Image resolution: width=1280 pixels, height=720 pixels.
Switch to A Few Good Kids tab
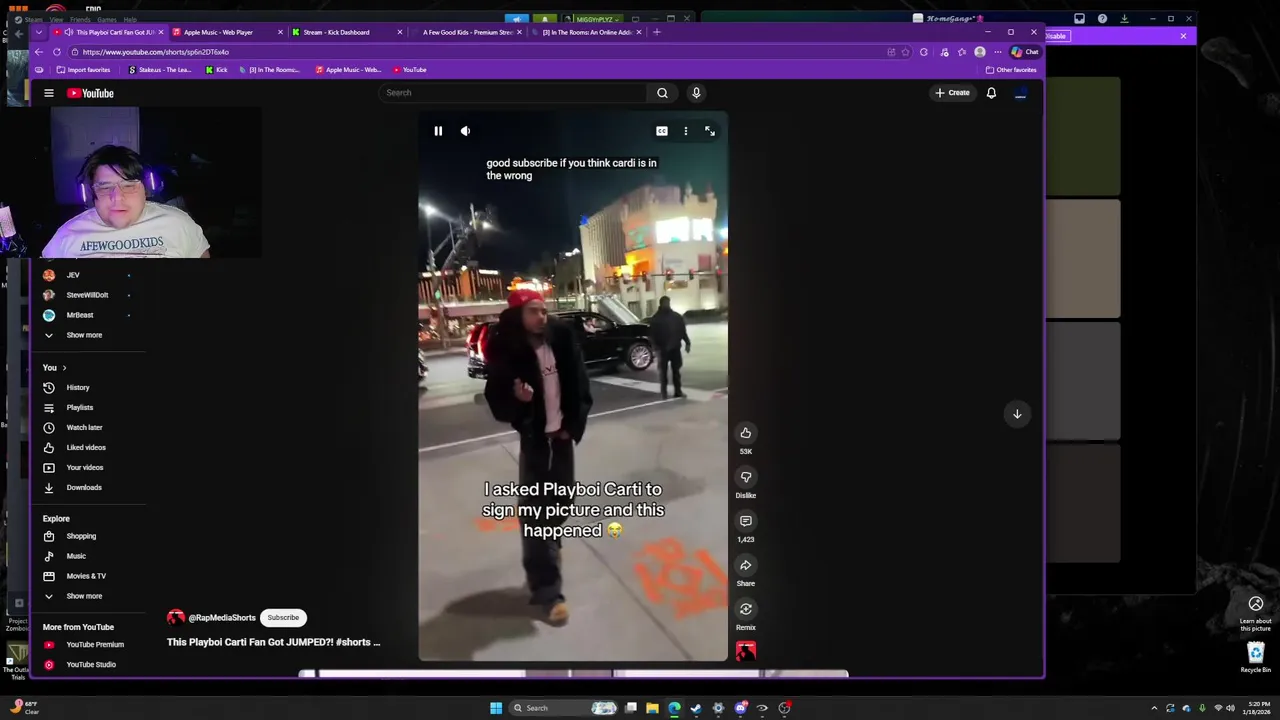click(466, 32)
